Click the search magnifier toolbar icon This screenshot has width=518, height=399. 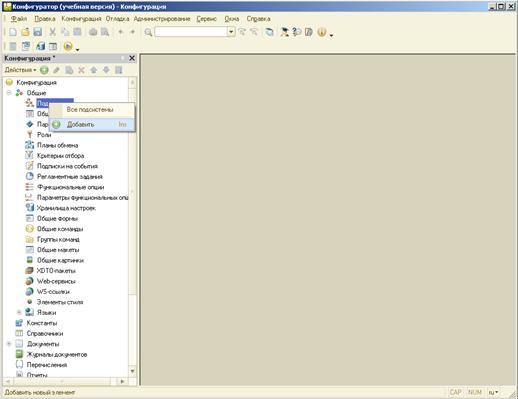[148, 32]
